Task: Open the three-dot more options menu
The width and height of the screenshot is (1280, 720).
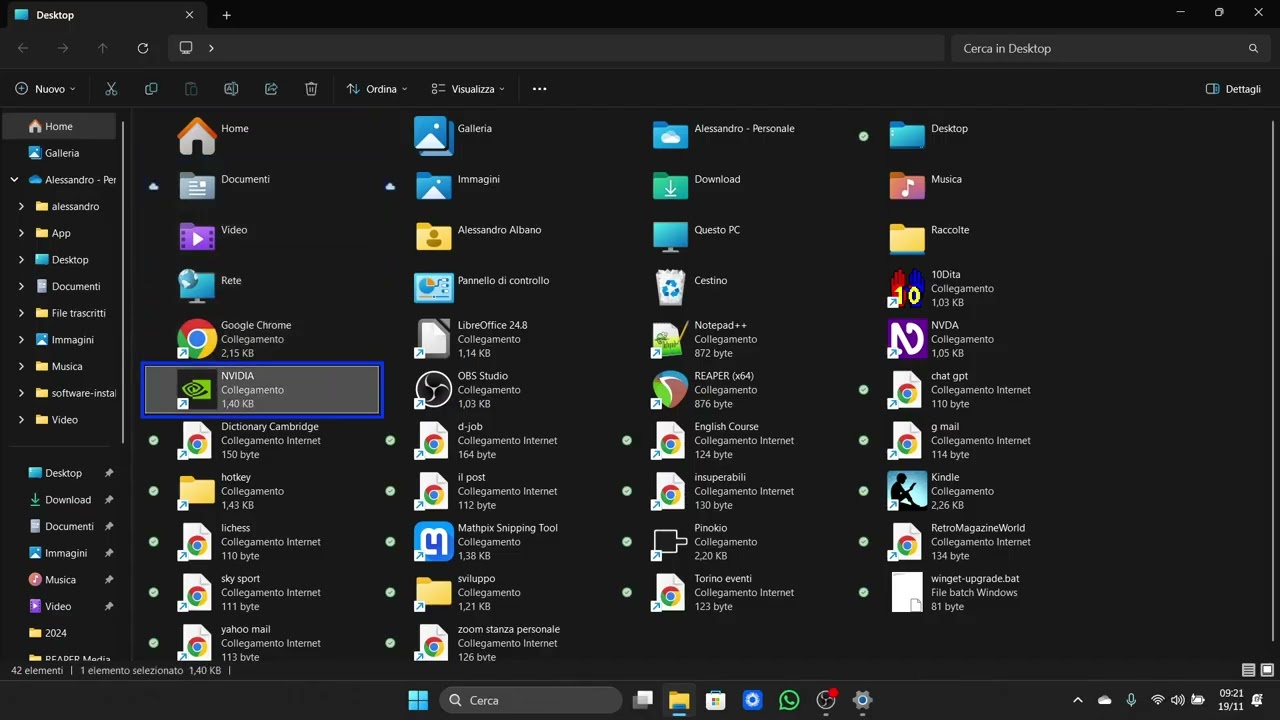Action: coord(540,89)
